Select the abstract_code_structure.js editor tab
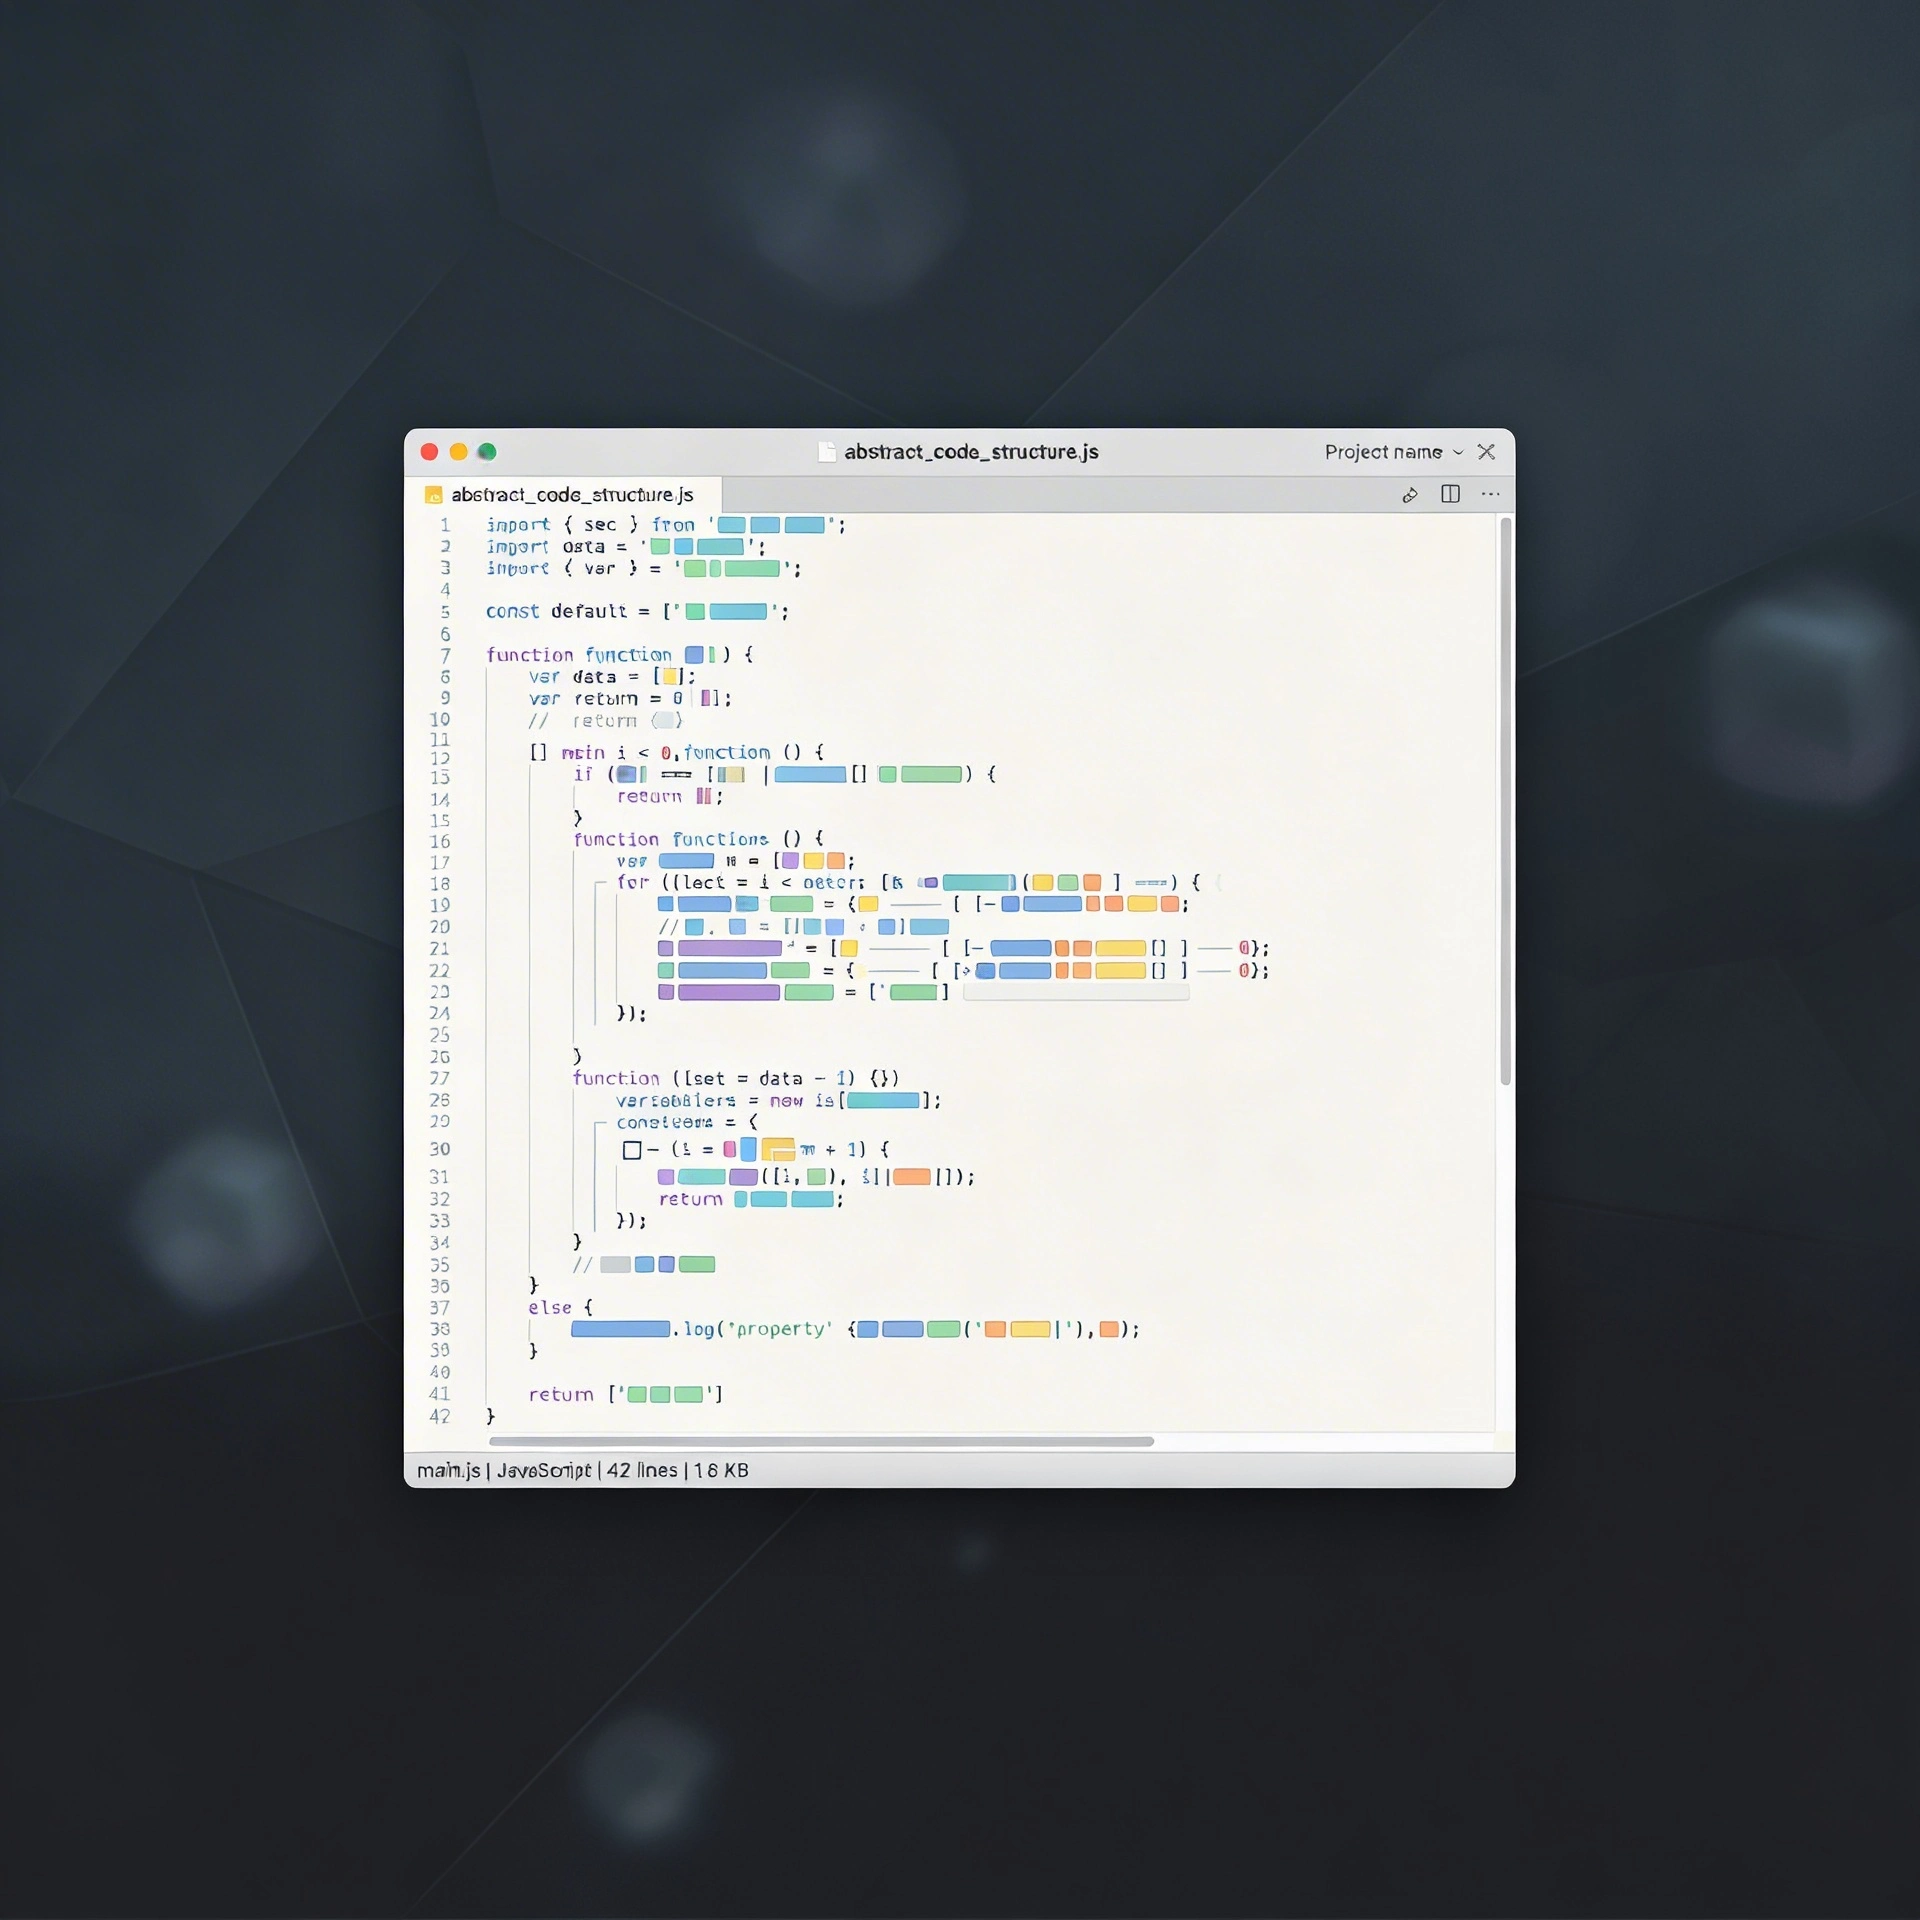 [x=571, y=495]
